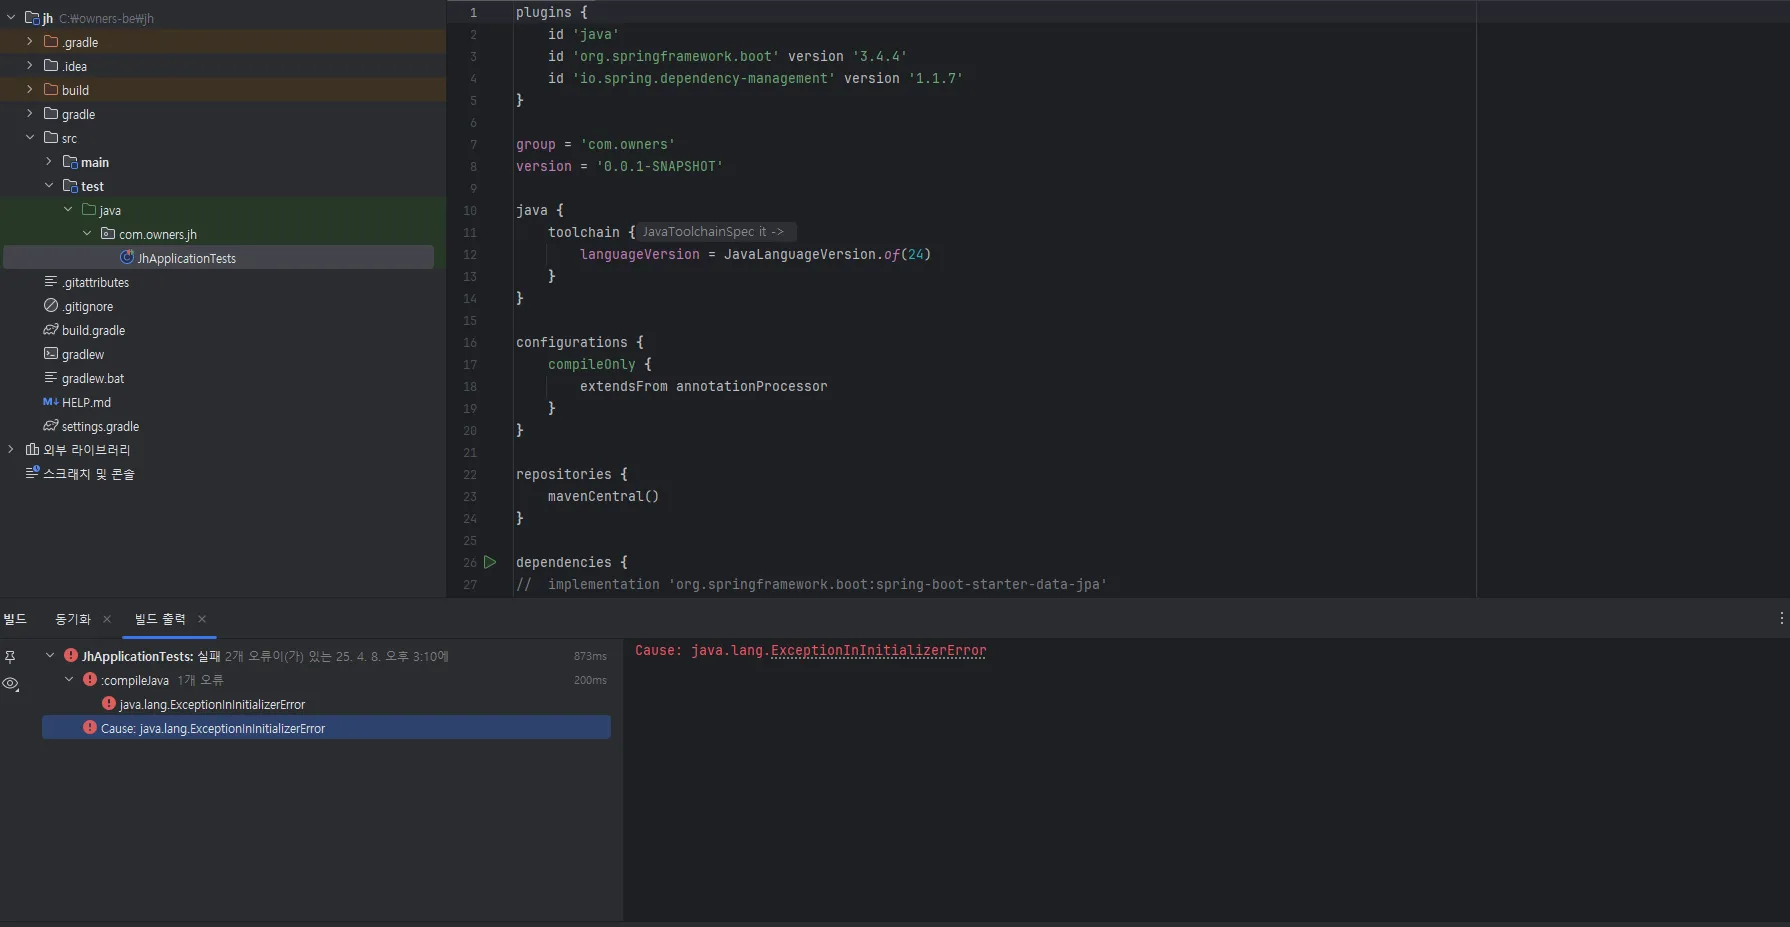Switch to the 빌드 출력 tab

pyautogui.click(x=160, y=619)
